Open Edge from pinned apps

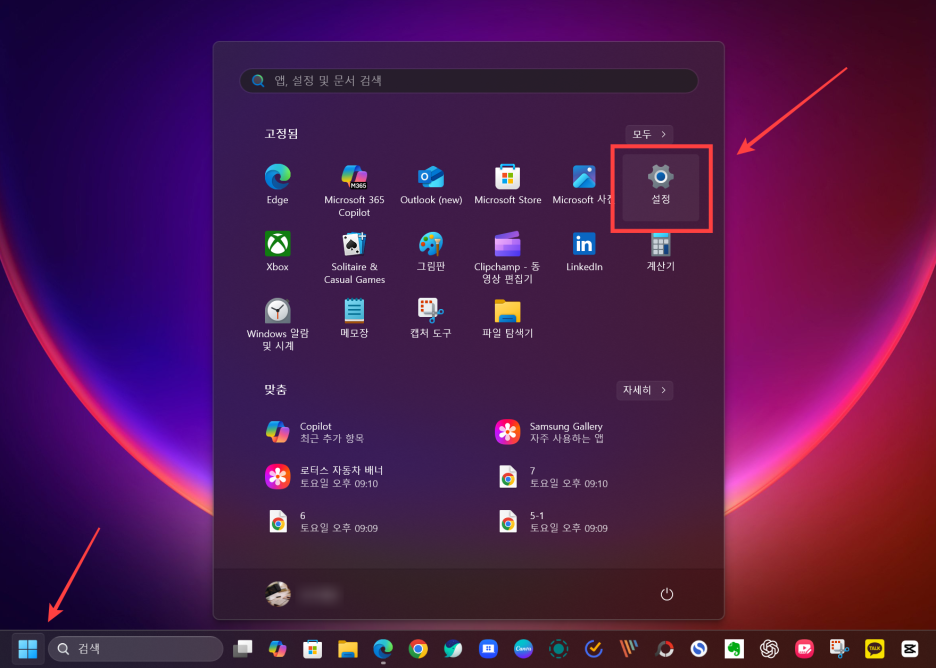pyautogui.click(x=277, y=184)
